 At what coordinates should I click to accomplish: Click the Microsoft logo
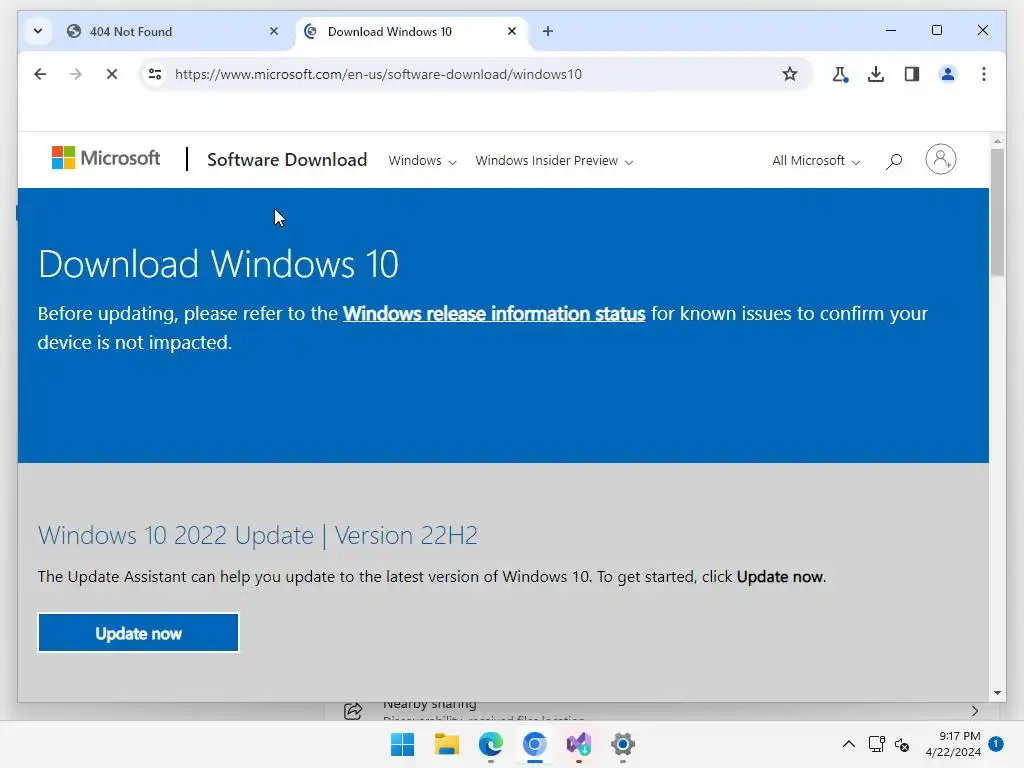point(106,158)
